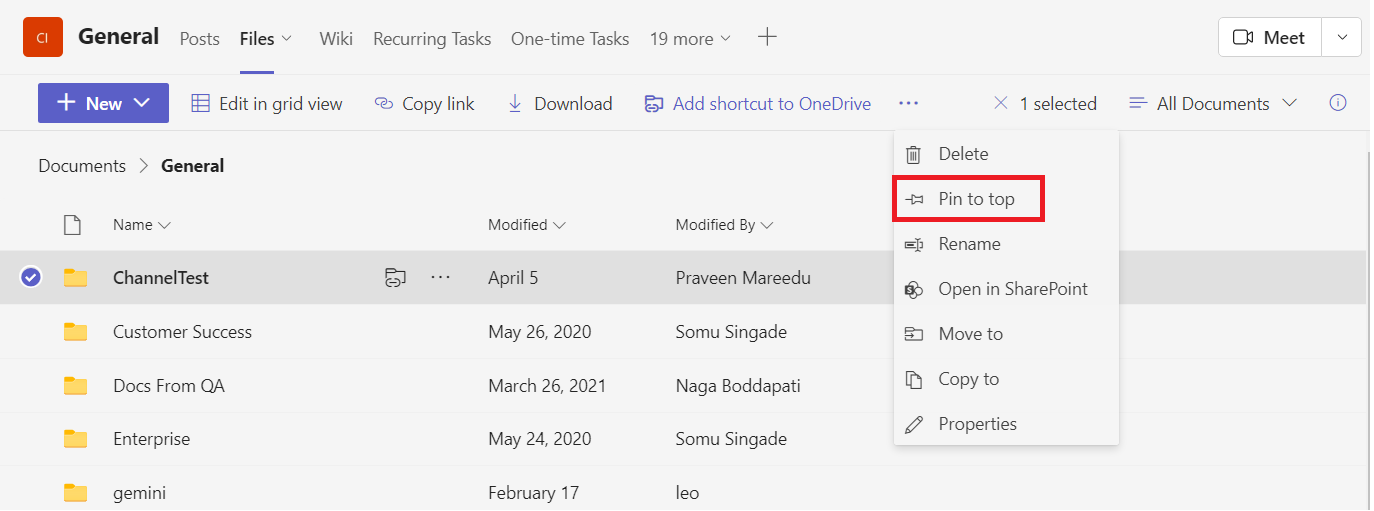
Task: Clear selection with the X icon
Action: [x=1000, y=103]
